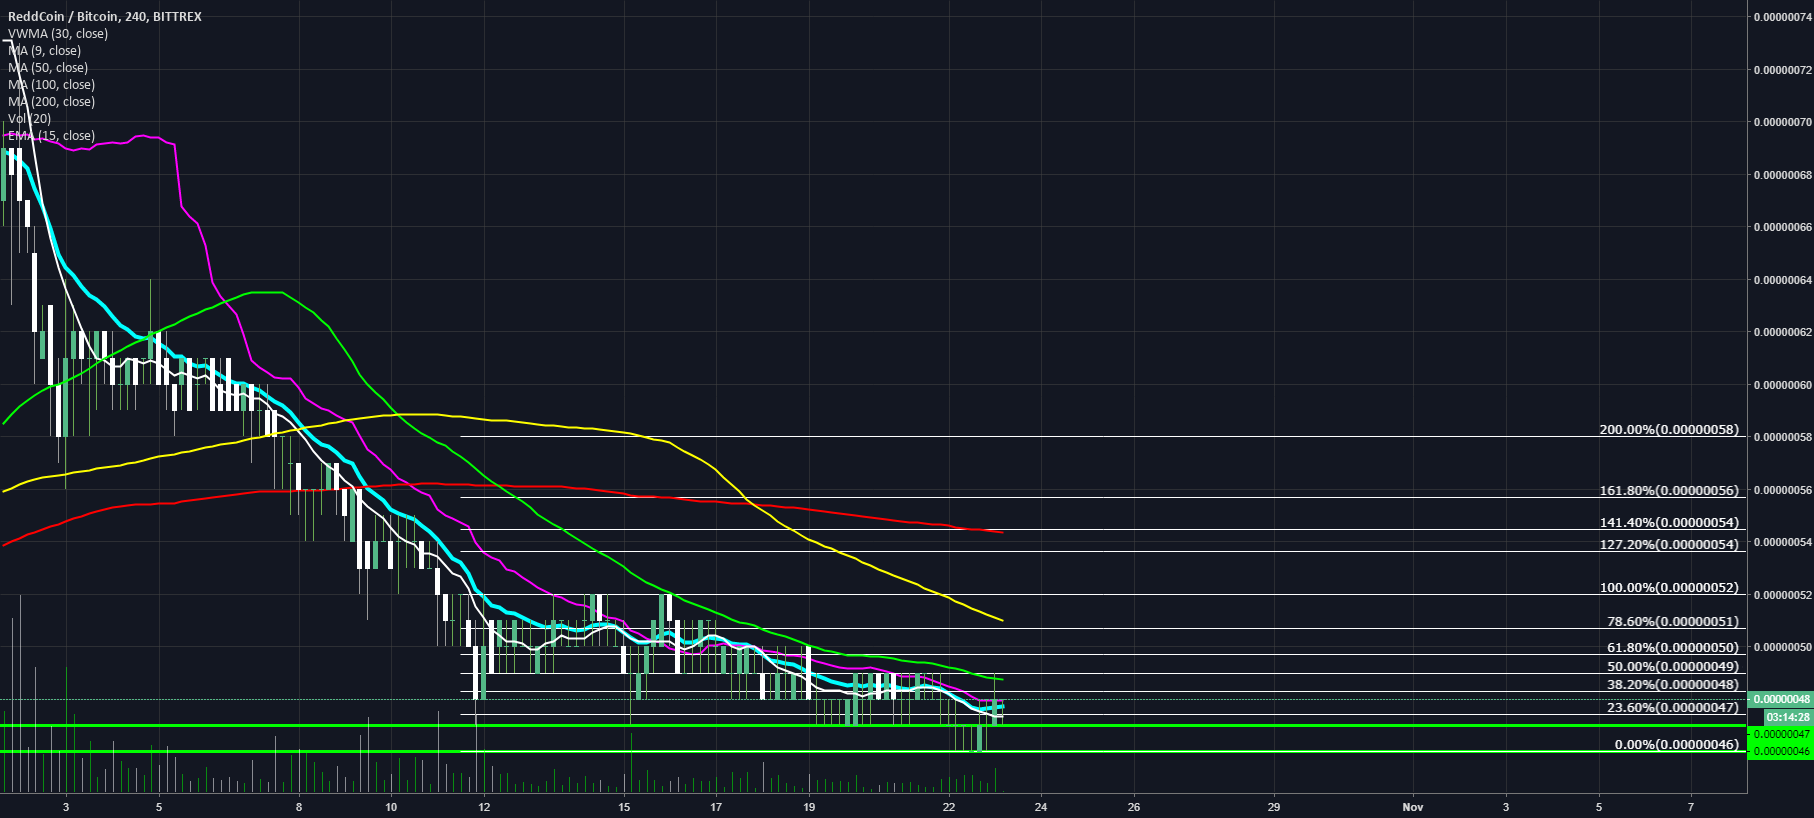Click the 15 date label on time axis
Image resolution: width=1814 pixels, height=818 pixels.
pos(624,807)
